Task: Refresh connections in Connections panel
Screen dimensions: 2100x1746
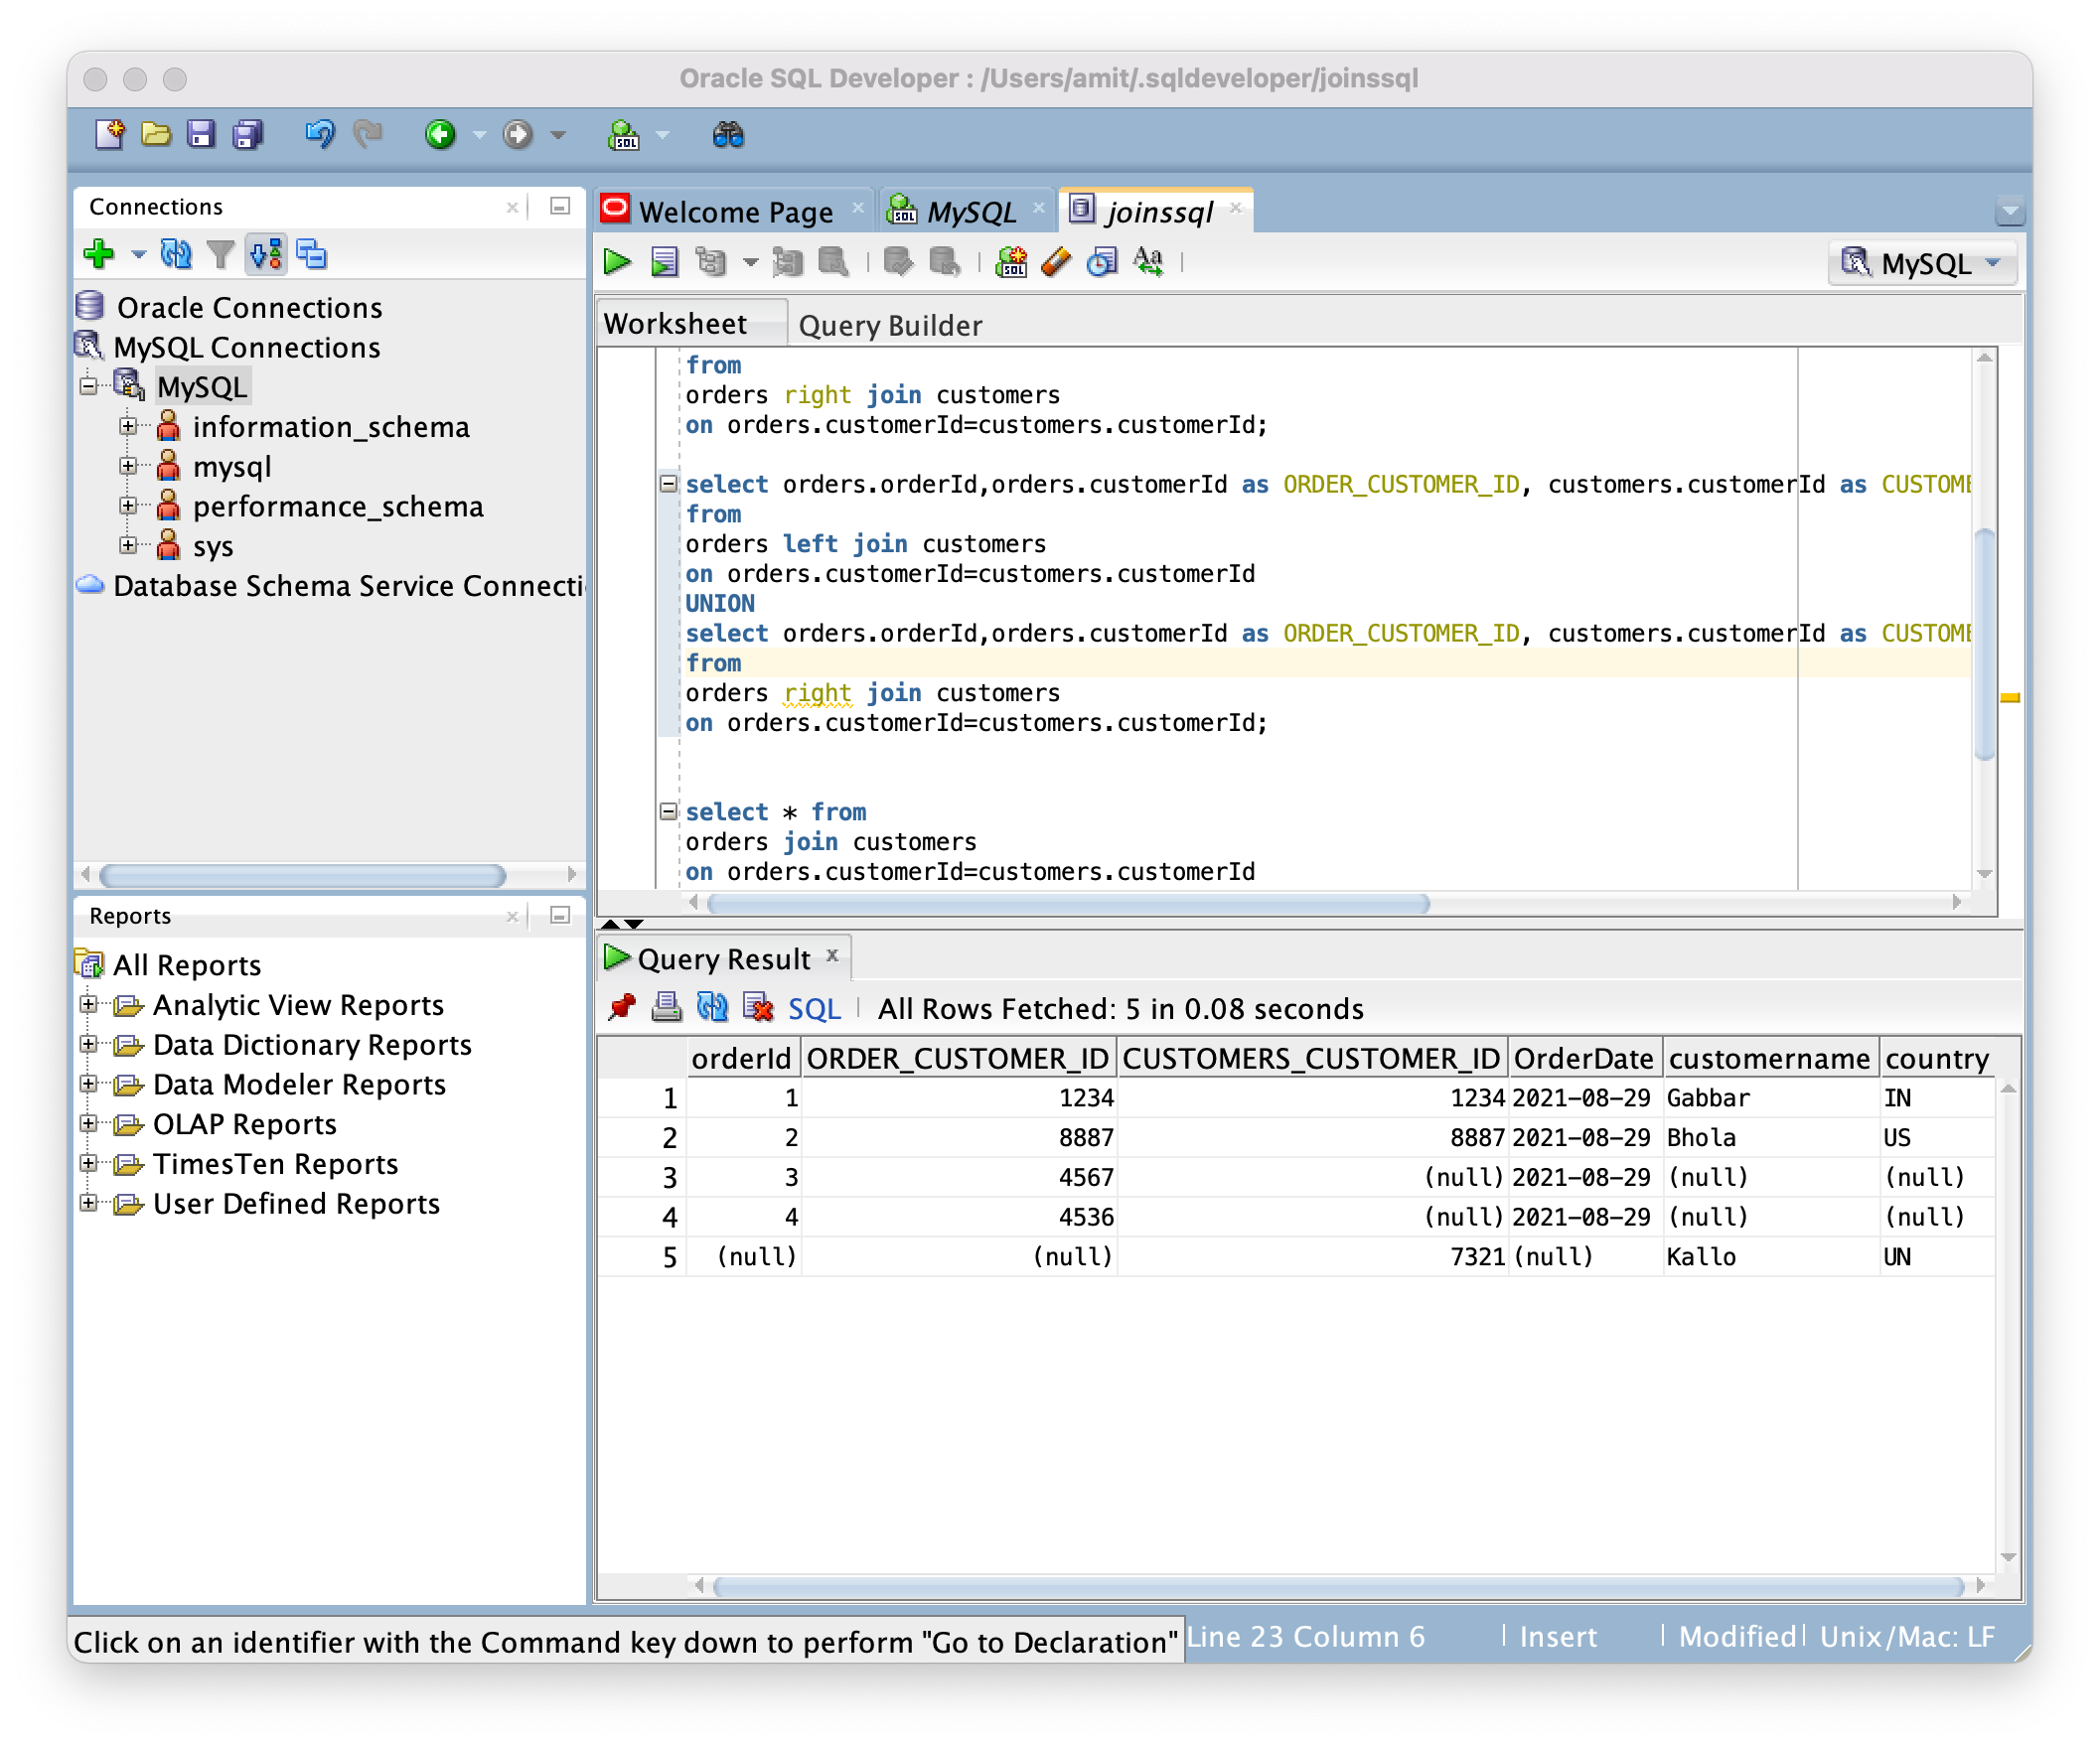Action: click(176, 255)
